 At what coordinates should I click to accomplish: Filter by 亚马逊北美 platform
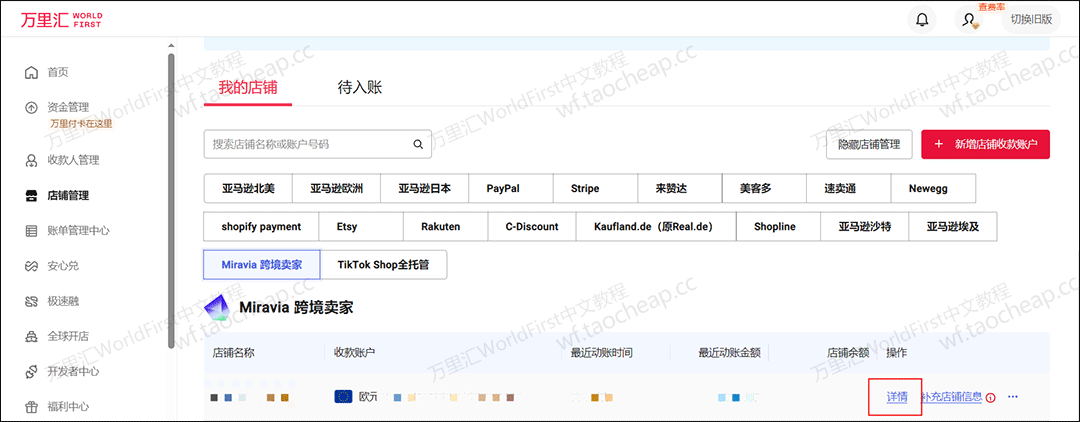[248, 189]
